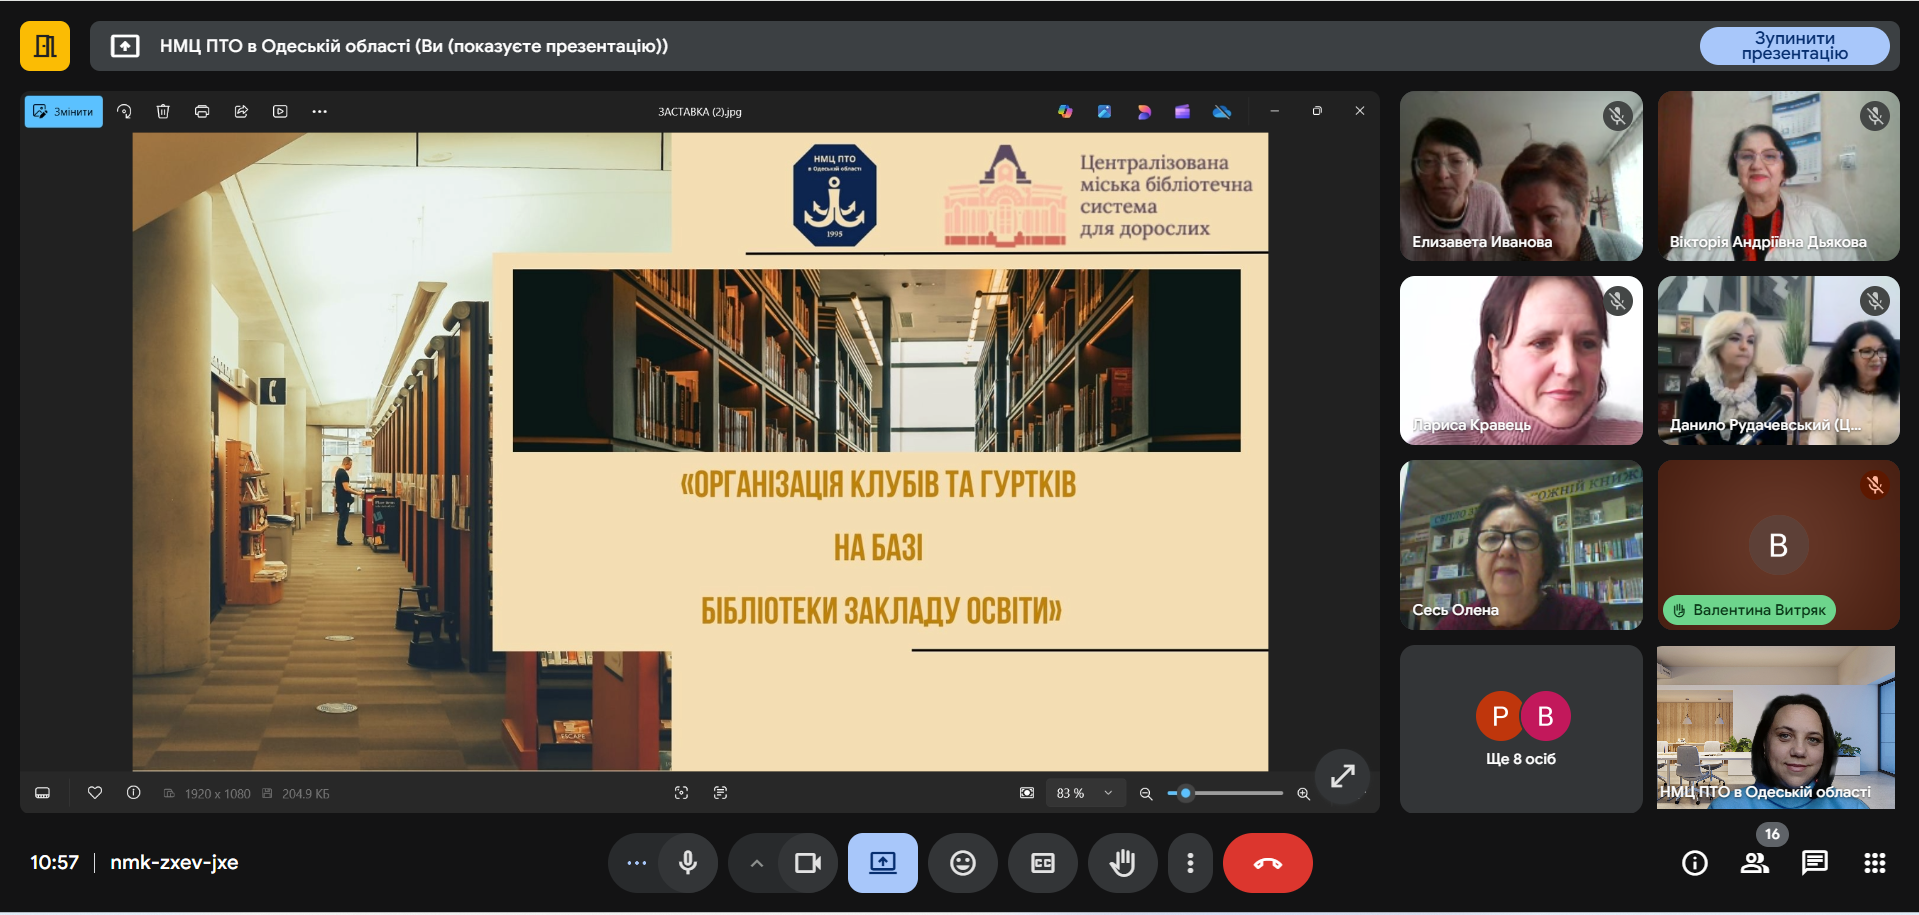
Task: Raise hand in the meeting
Action: coord(1122,863)
